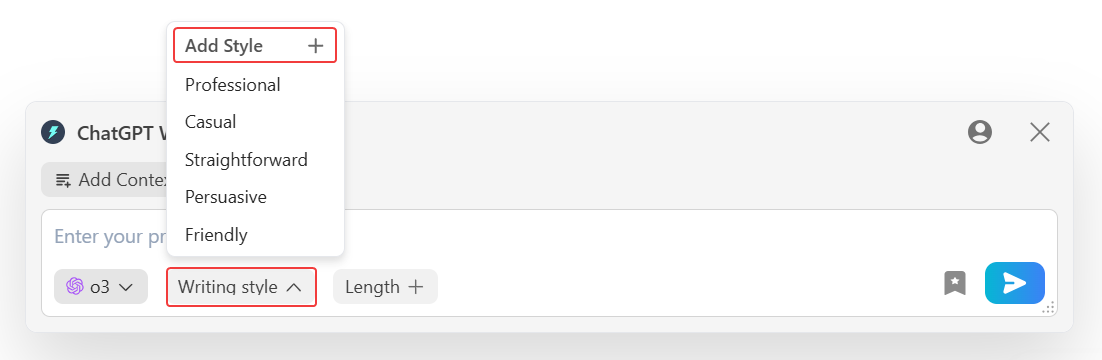
Task: Click the plus icon beside Add Style
Action: coord(316,46)
